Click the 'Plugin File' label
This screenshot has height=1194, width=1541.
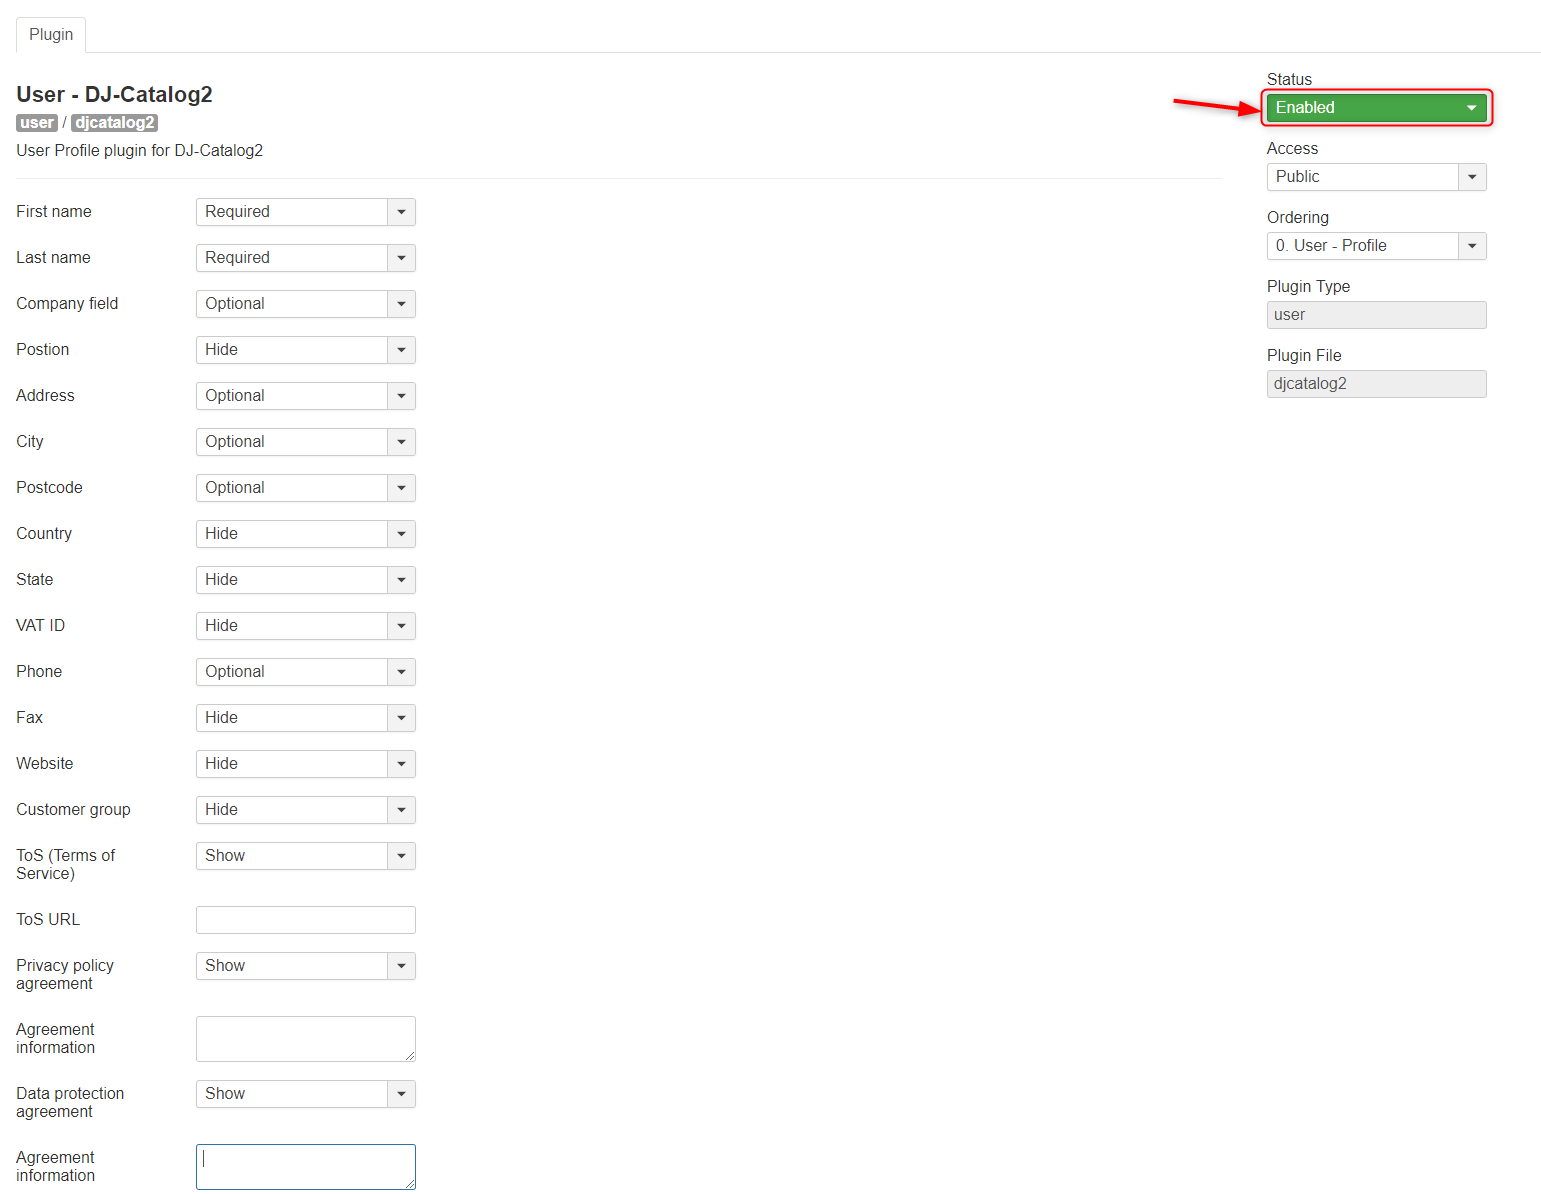click(x=1304, y=356)
